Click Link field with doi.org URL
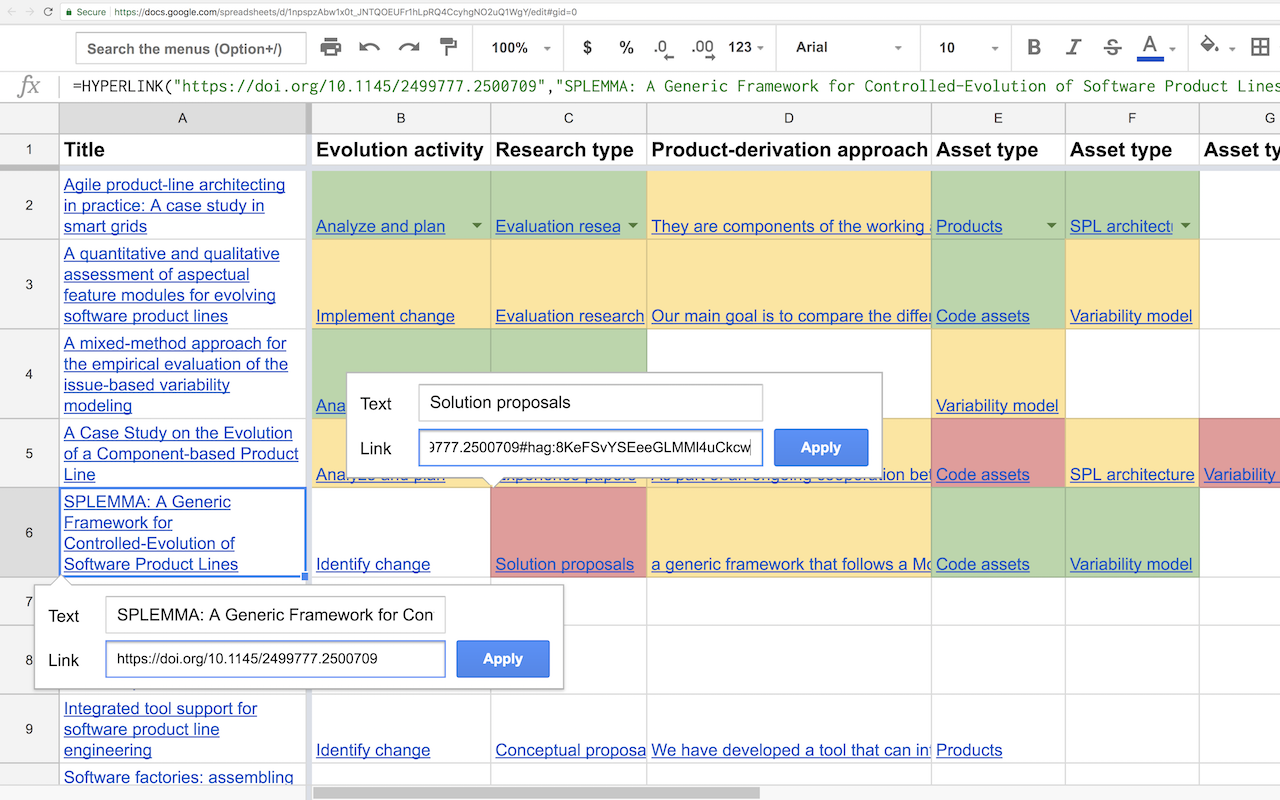Screen dimensions: 1280x800 (275, 659)
